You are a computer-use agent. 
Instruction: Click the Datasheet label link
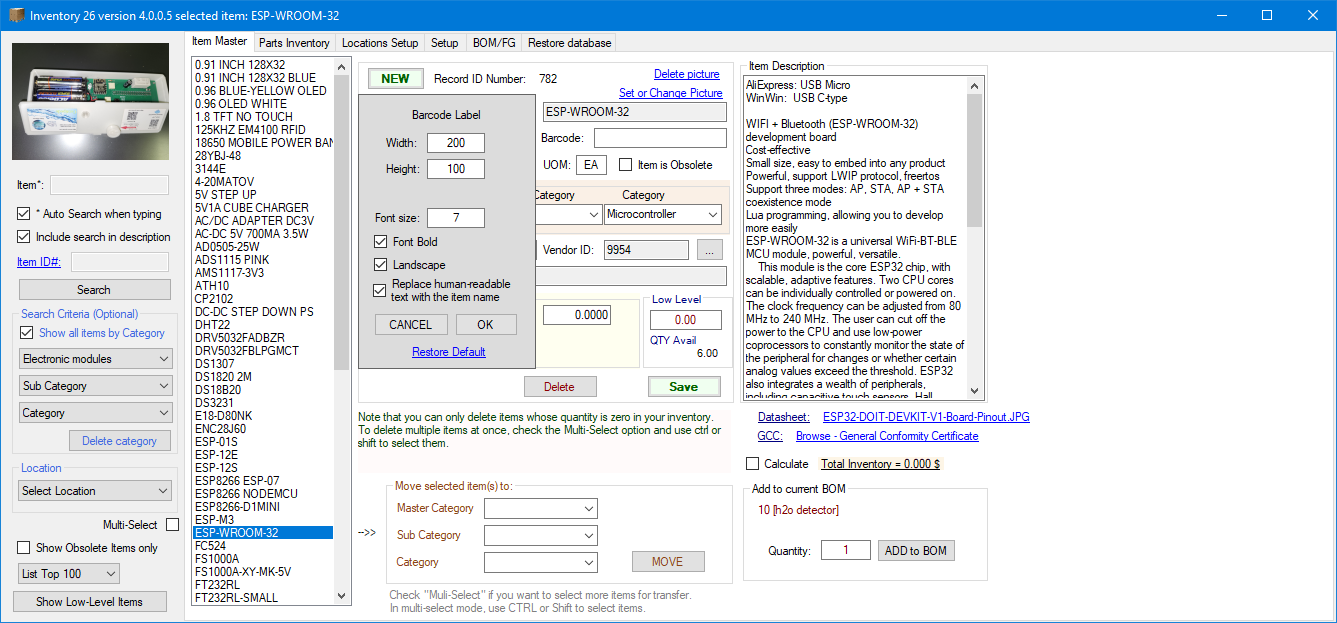(x=784, y=417)
